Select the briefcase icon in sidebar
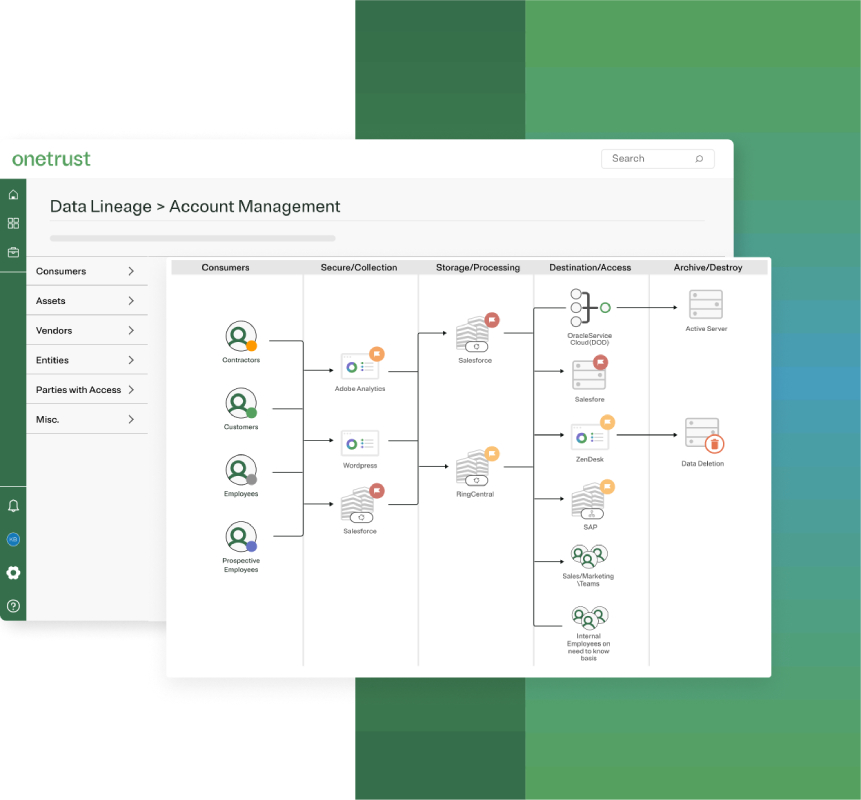 13,252
